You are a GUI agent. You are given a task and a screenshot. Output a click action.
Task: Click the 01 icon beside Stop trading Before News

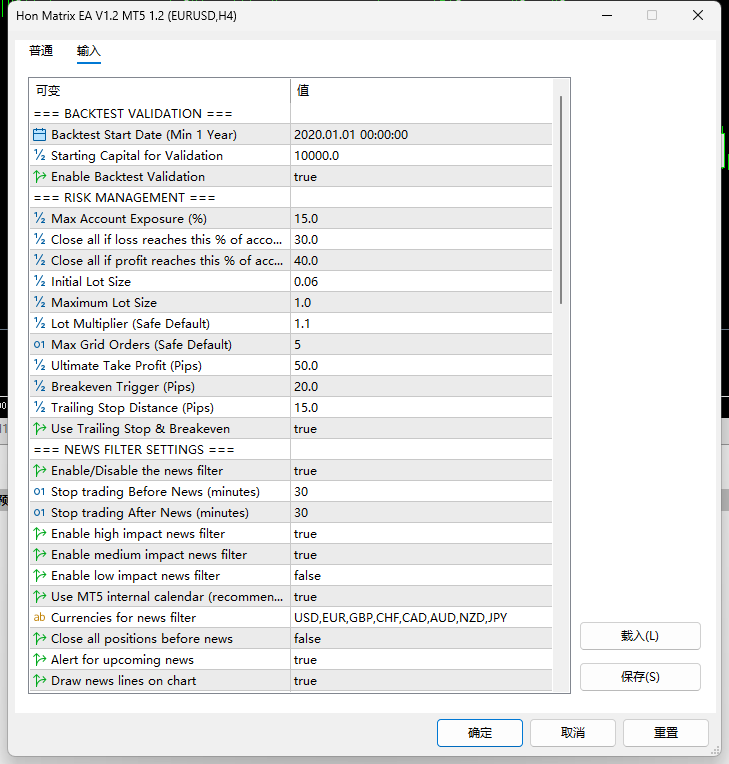pos(39,492)
